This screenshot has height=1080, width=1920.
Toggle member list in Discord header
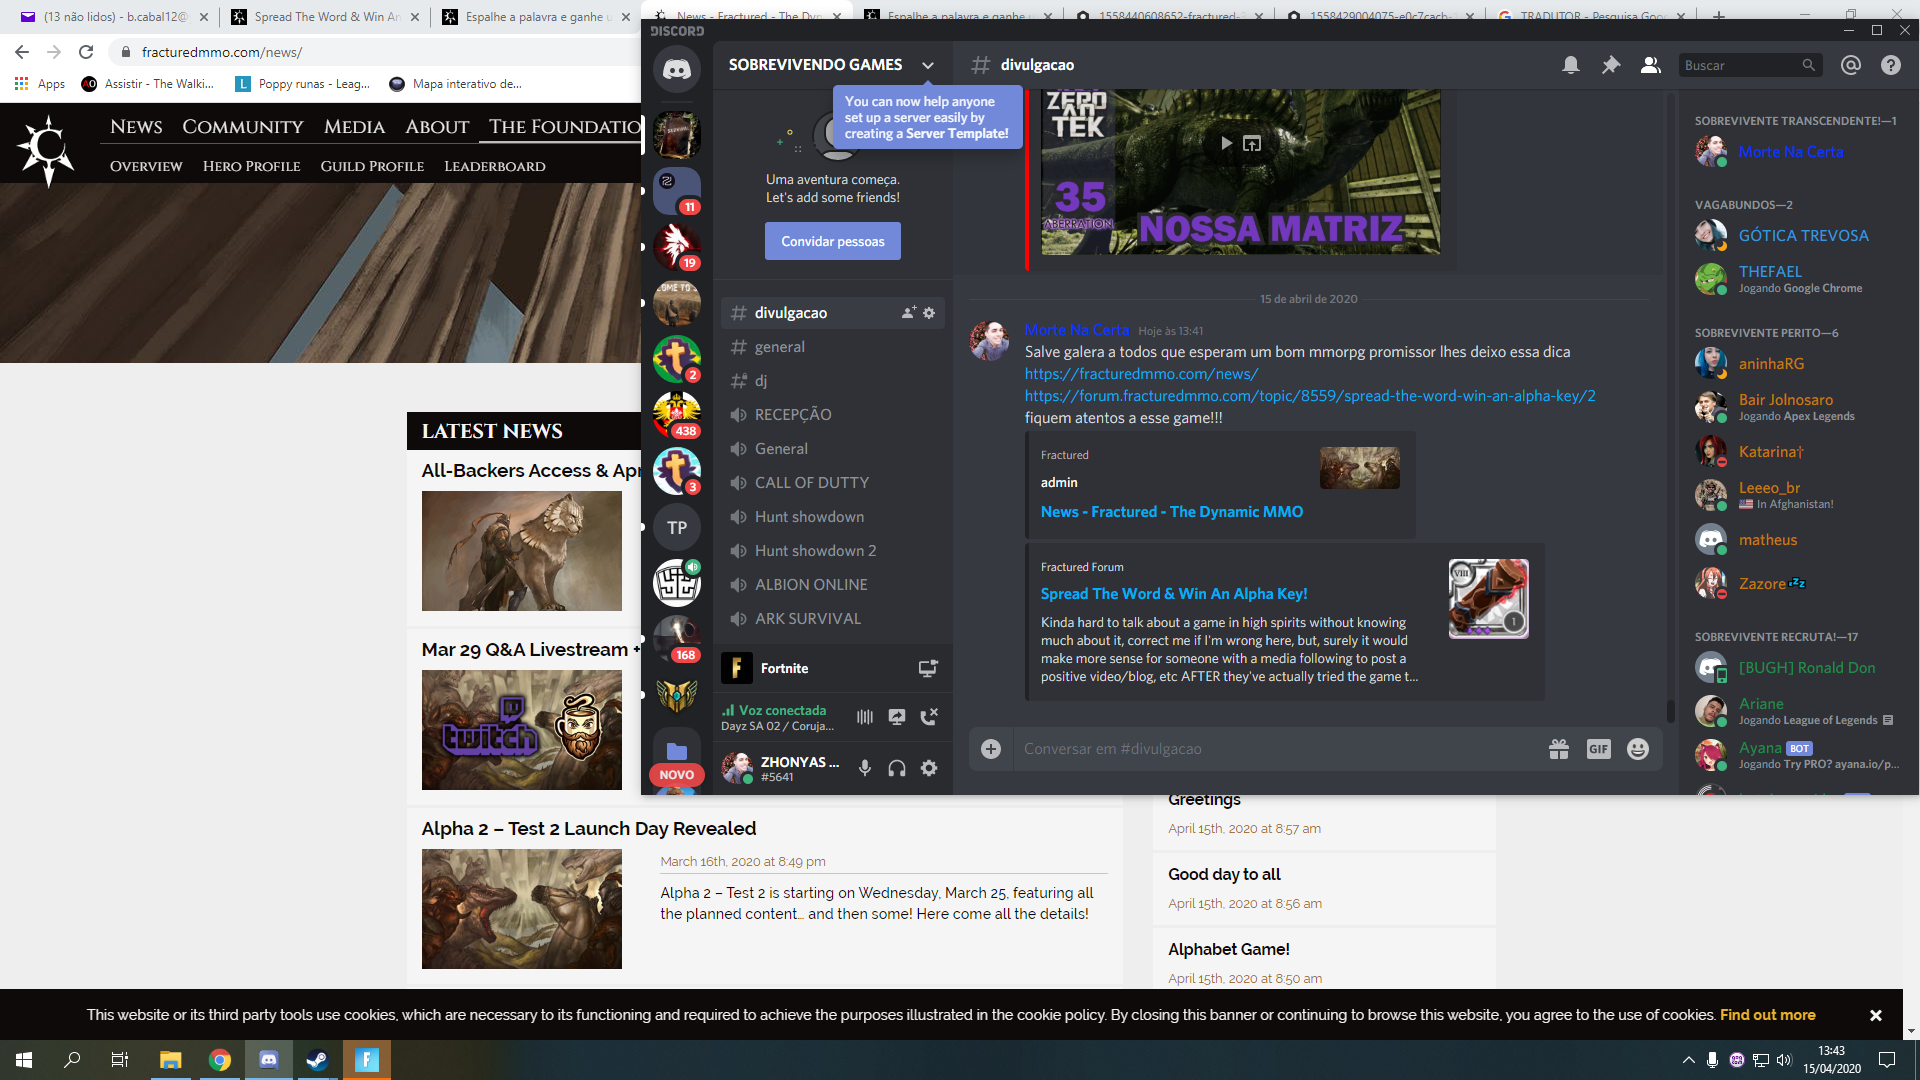(x=1651, y=65)
